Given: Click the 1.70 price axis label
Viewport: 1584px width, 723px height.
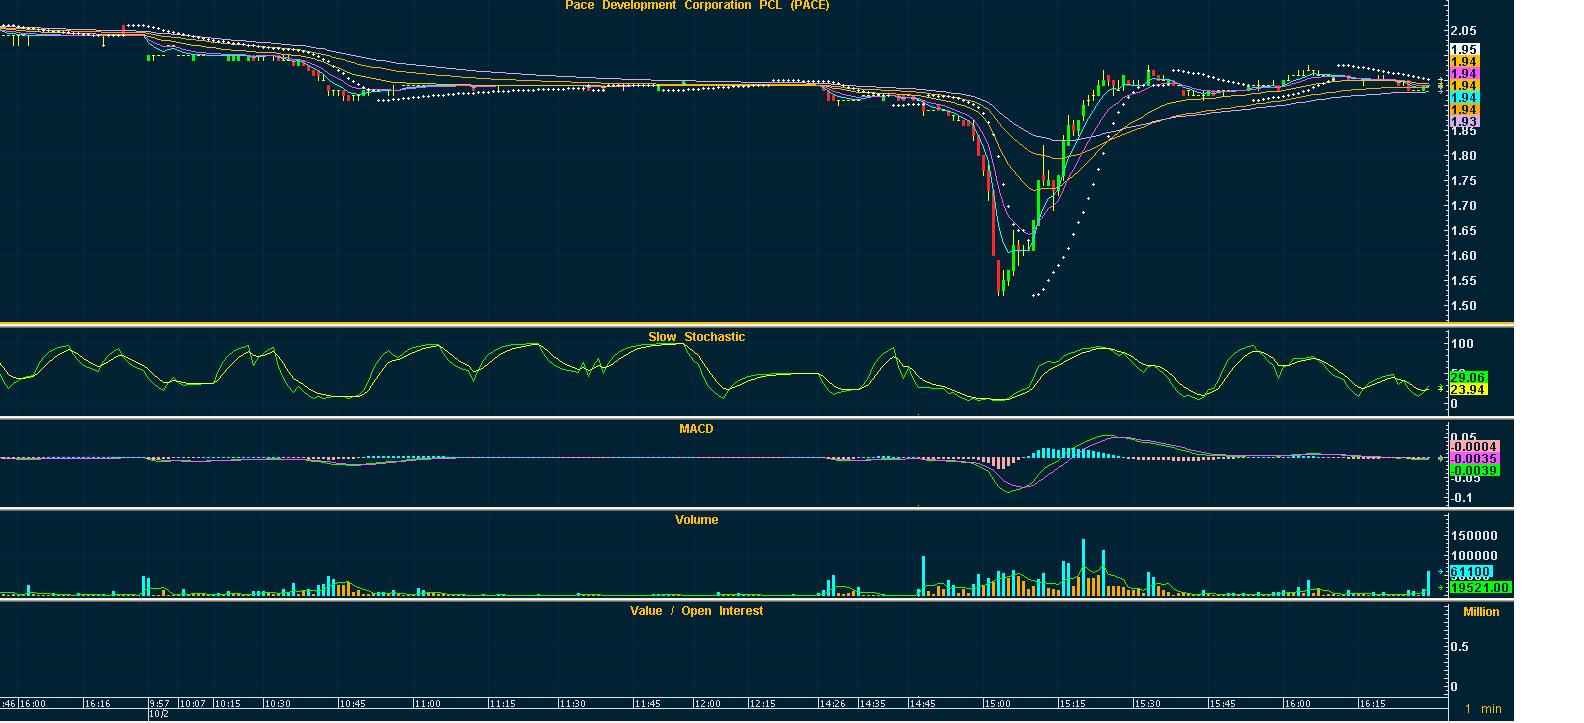Looking at the screenshot, I should click(1463, 206).
